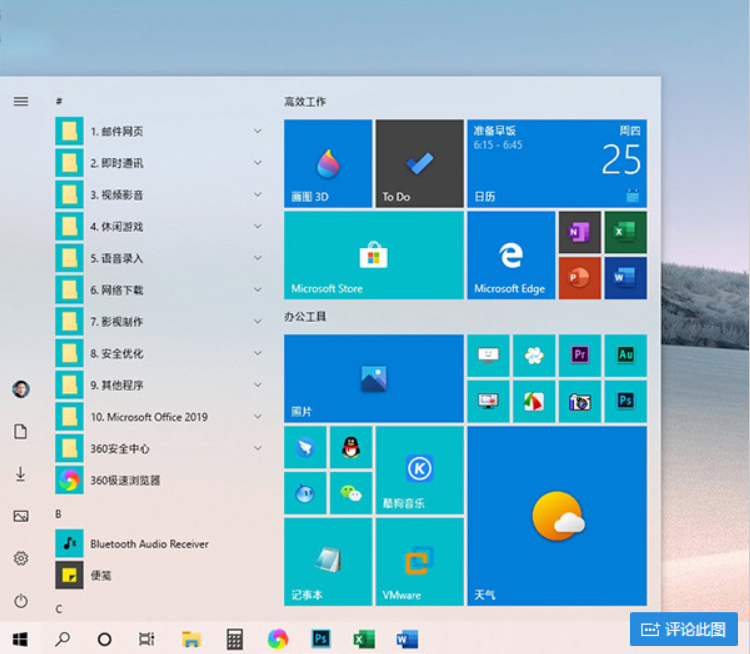
Task: Open Cortana circle on taskbar
Action: tap(104, 639)
